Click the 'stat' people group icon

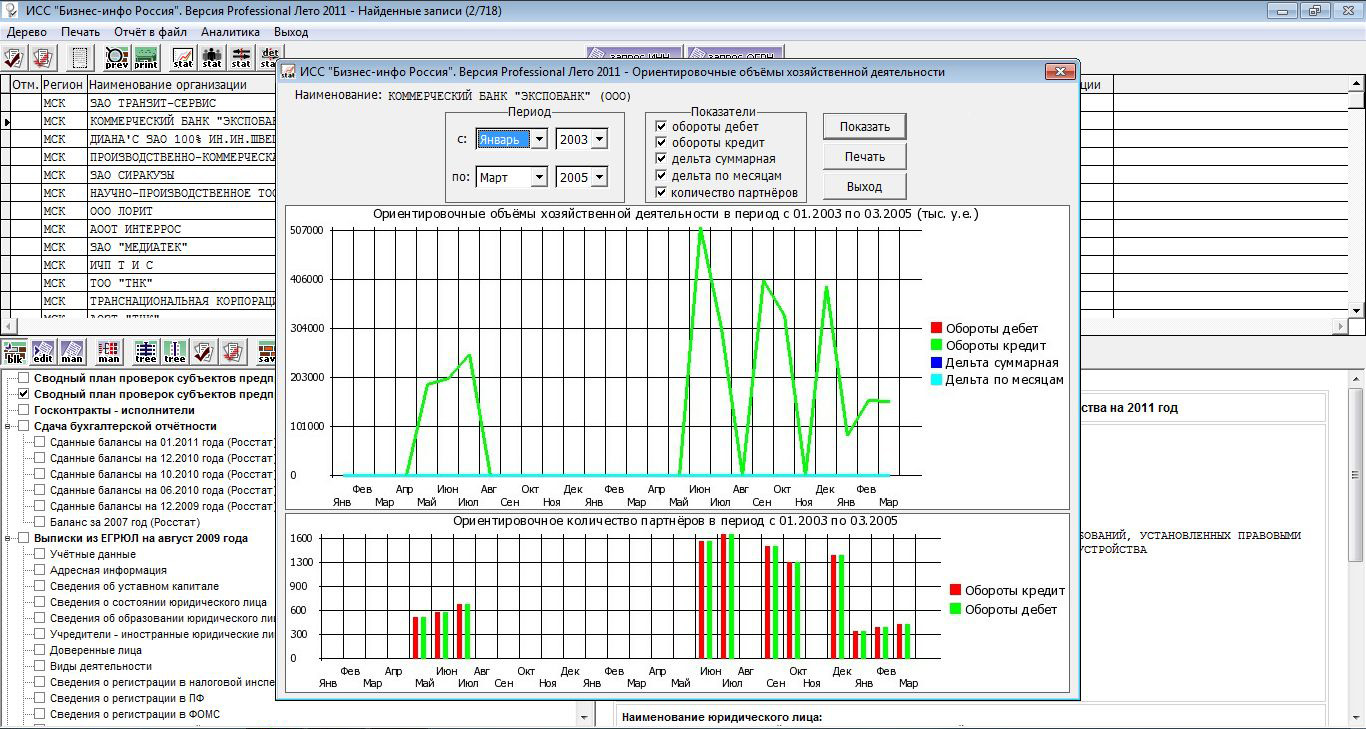click(x=212, y=57)
